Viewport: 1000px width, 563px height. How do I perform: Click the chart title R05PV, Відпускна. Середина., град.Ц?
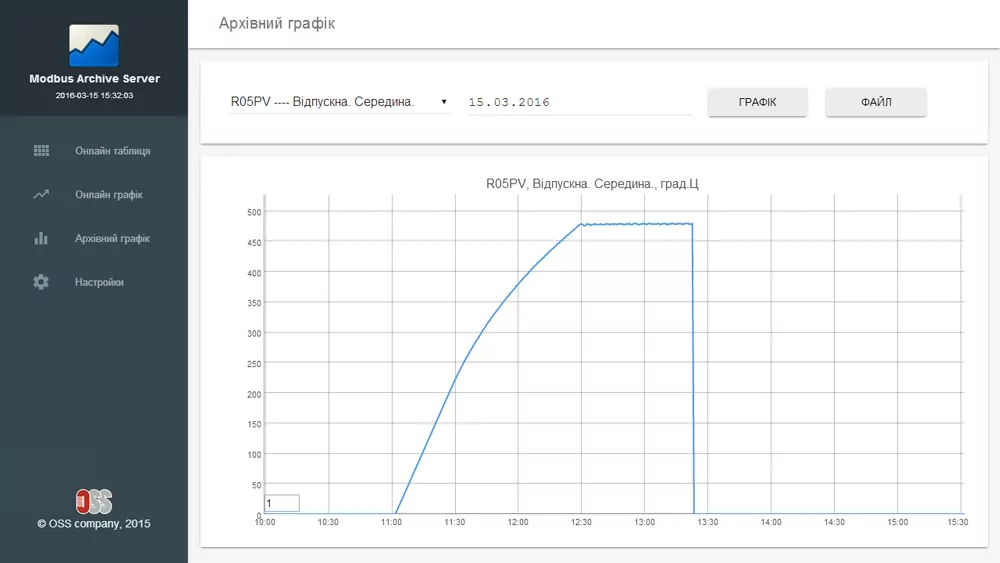(592, 184)
